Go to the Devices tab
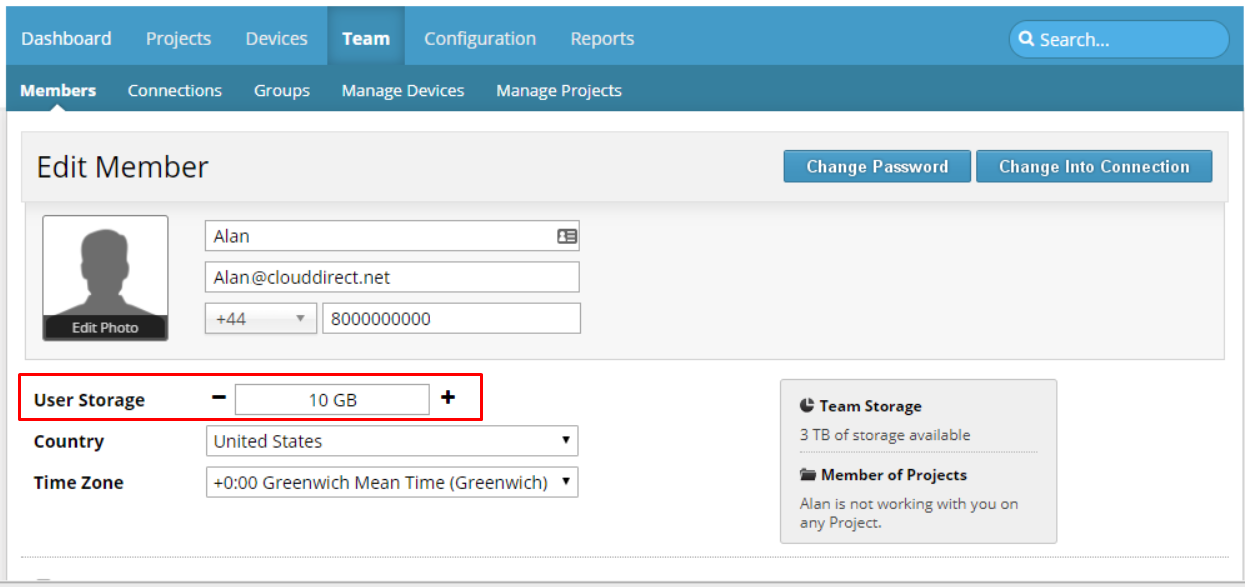 click(277, 38)
